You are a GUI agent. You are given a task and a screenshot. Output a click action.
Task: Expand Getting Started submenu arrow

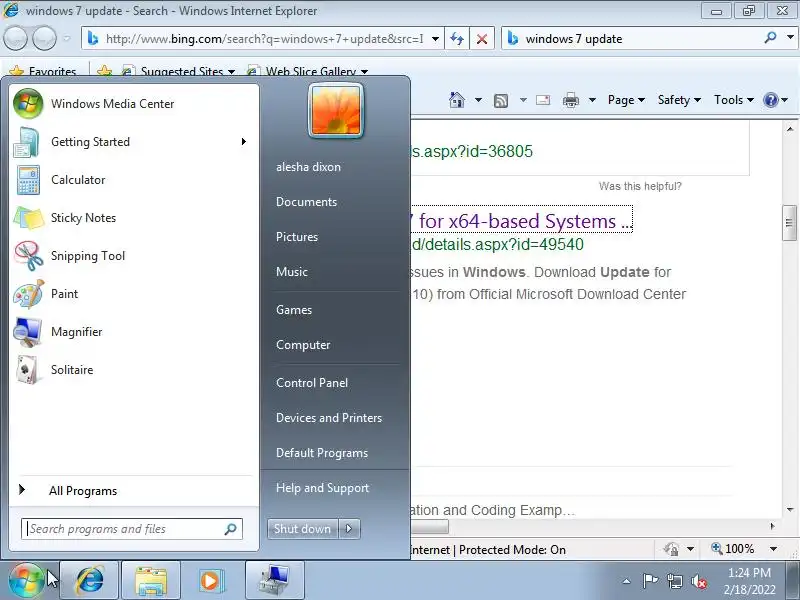click(244, 141)
